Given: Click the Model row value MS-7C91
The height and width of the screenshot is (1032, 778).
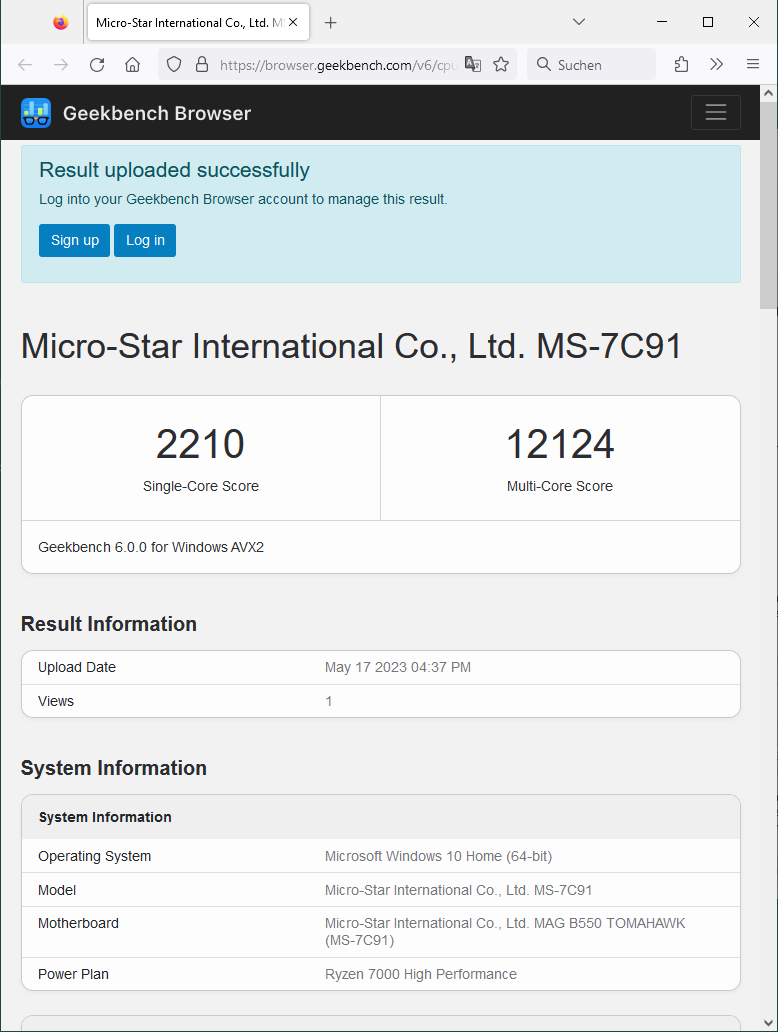Looking at the screenshot, I should pos(458,890).
